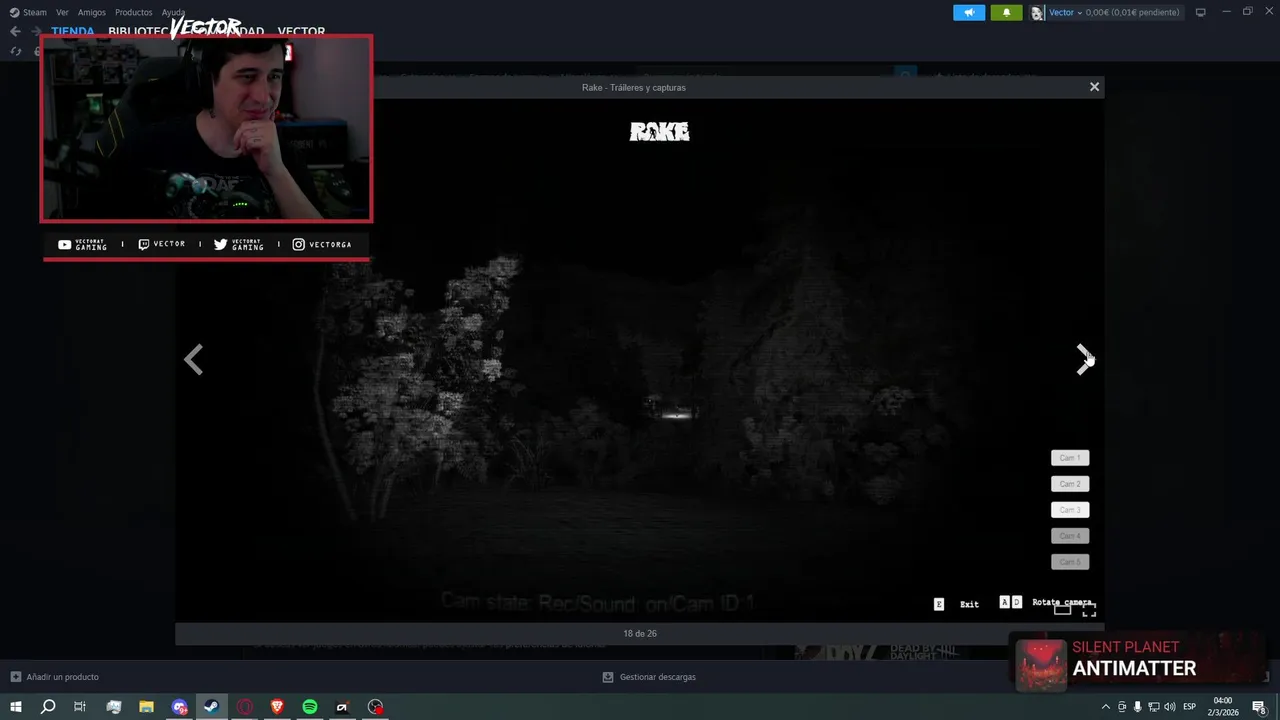The height and width of the screenshot is (720, 1280).
Task: Open Steam notifications bell
Action: [x=1006, y=12]
